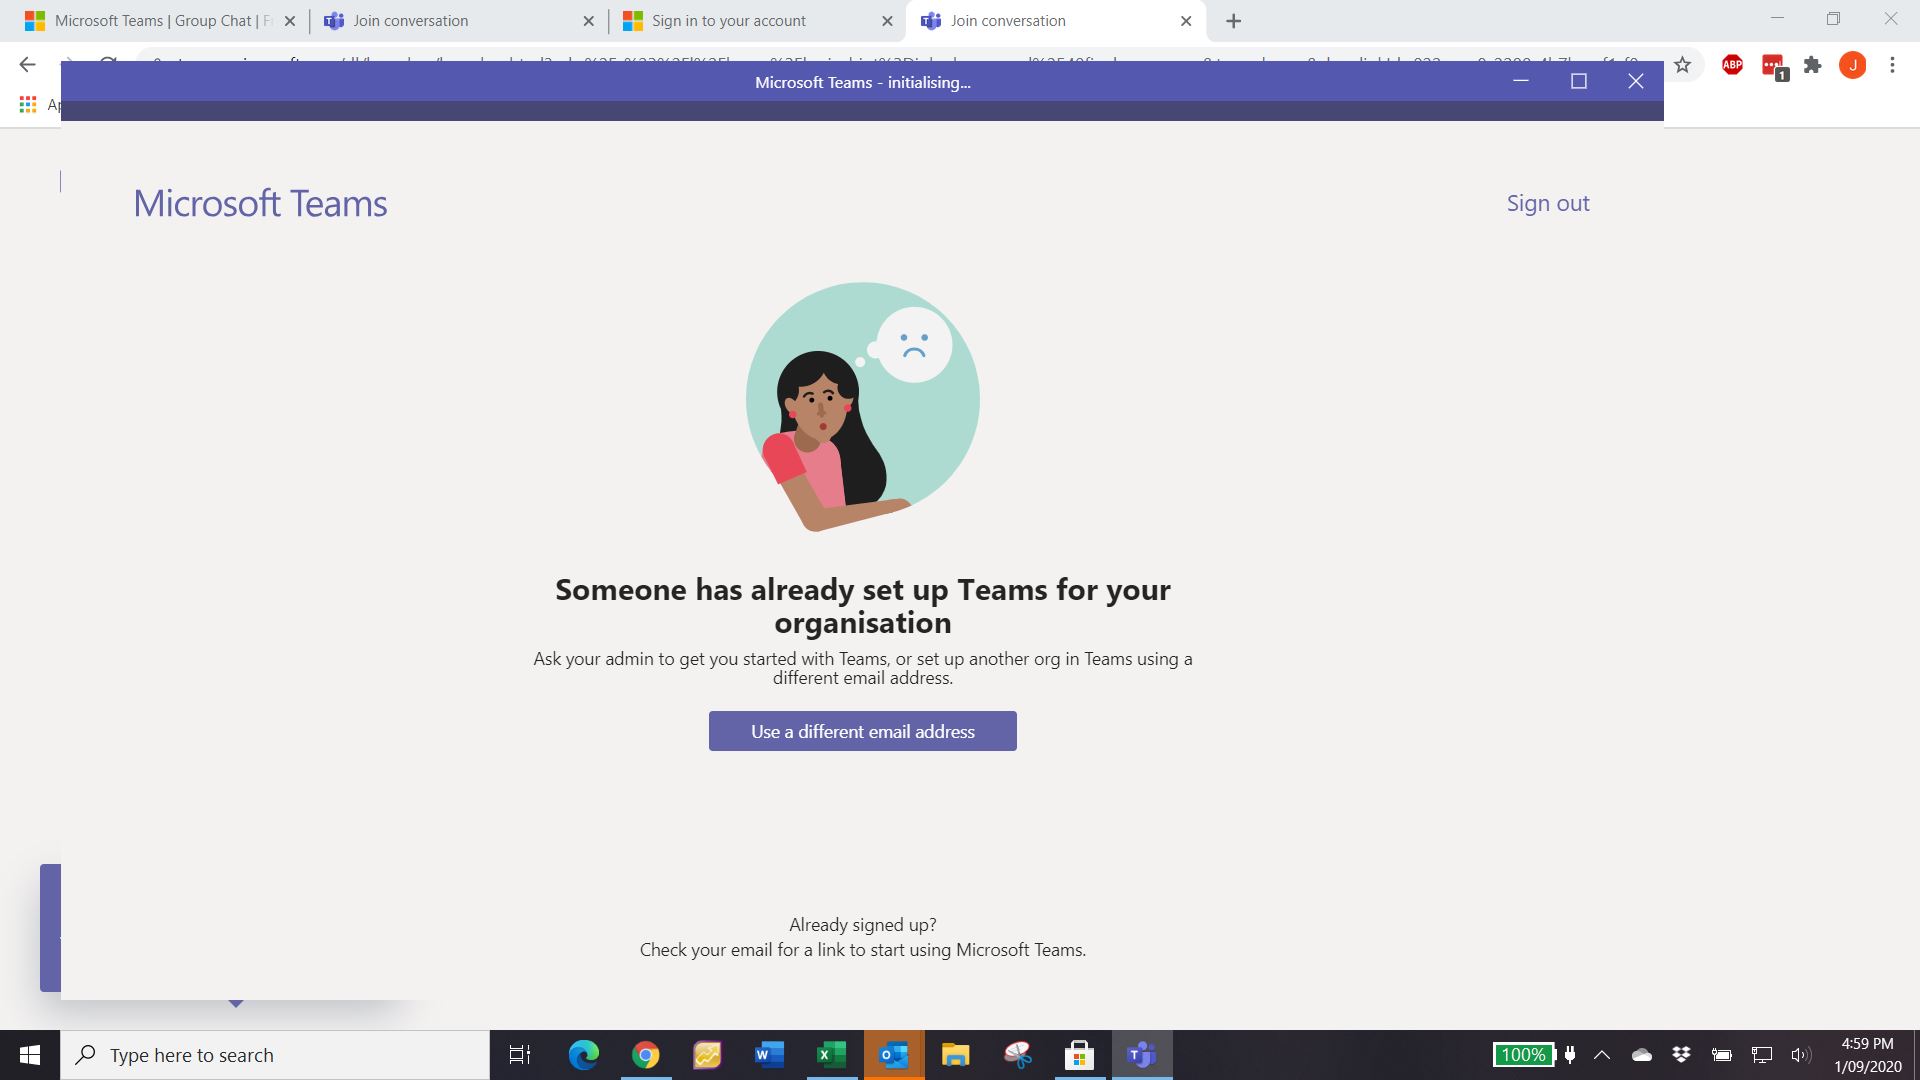1920x1080 pixels.
Task: Open Outlook from the taskbar
Action: tap(893, 1054)
